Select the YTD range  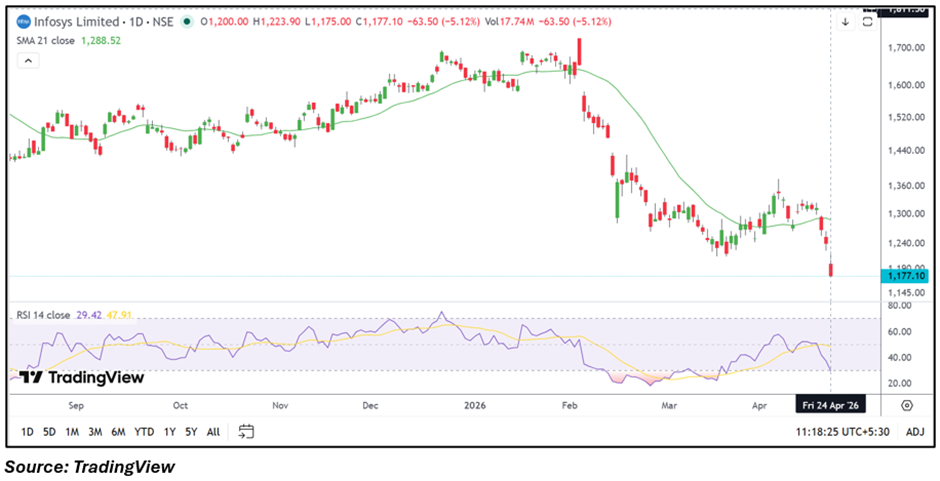point(144,432)
